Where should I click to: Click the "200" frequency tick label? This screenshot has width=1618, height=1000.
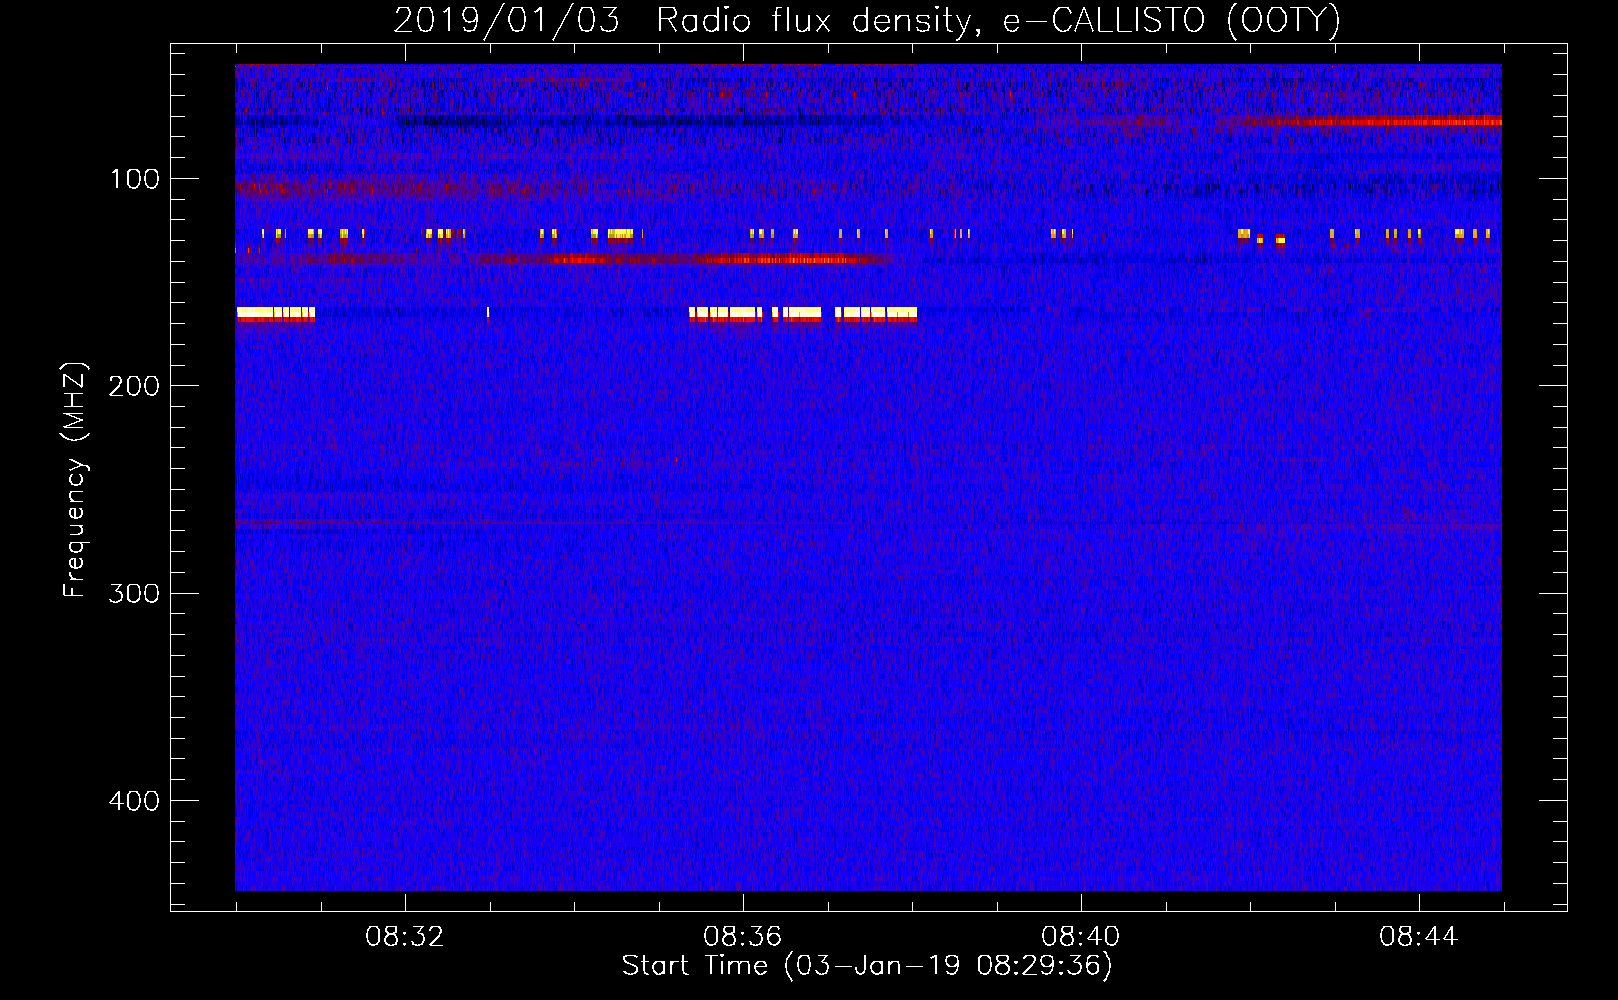click(134, 386)
